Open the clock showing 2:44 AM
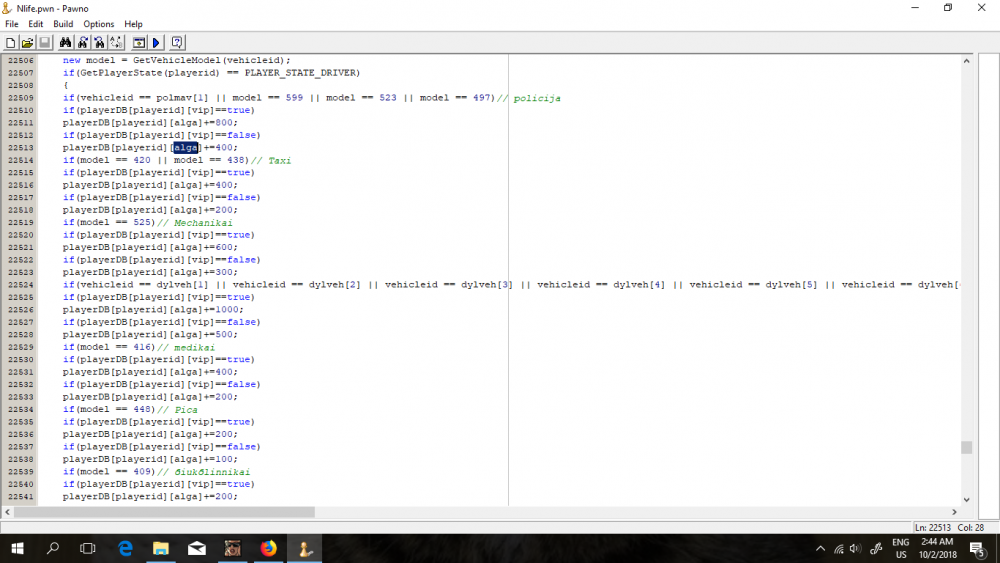The width and height of the screenshot is (1000, 563). pos(938,548)
